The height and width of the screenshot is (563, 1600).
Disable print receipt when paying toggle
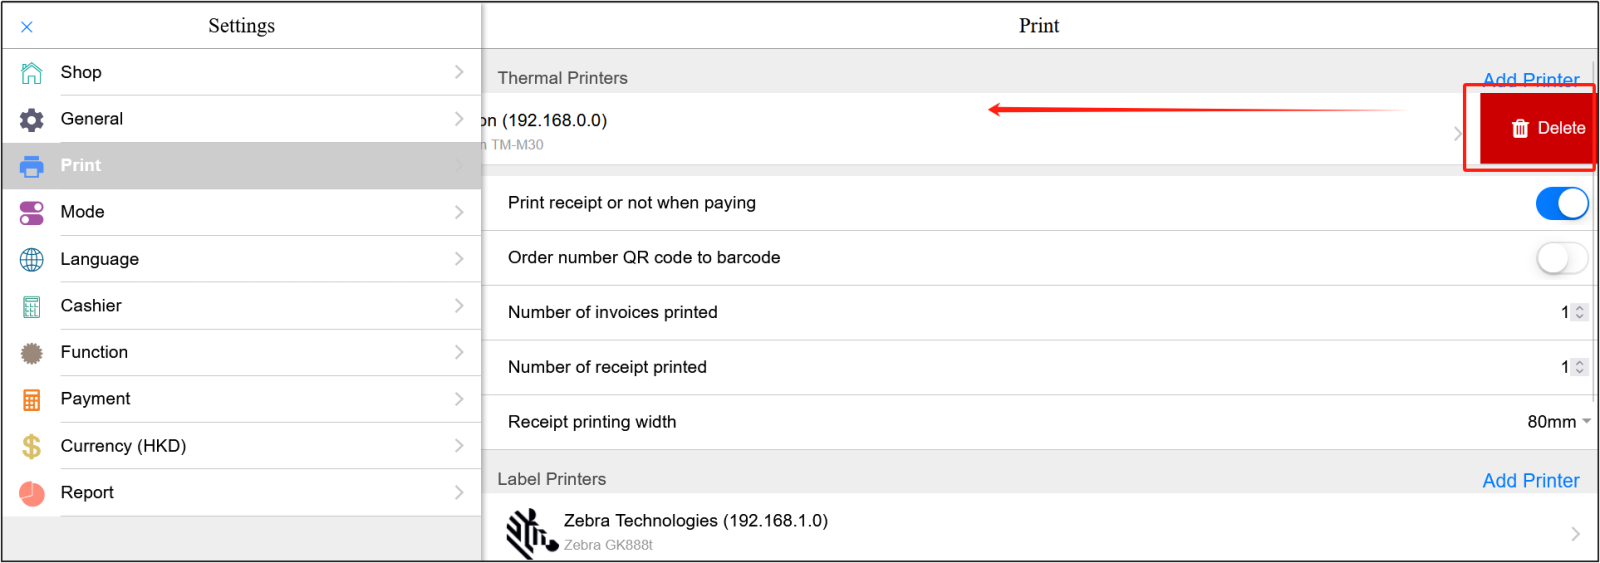[1561, 203]
